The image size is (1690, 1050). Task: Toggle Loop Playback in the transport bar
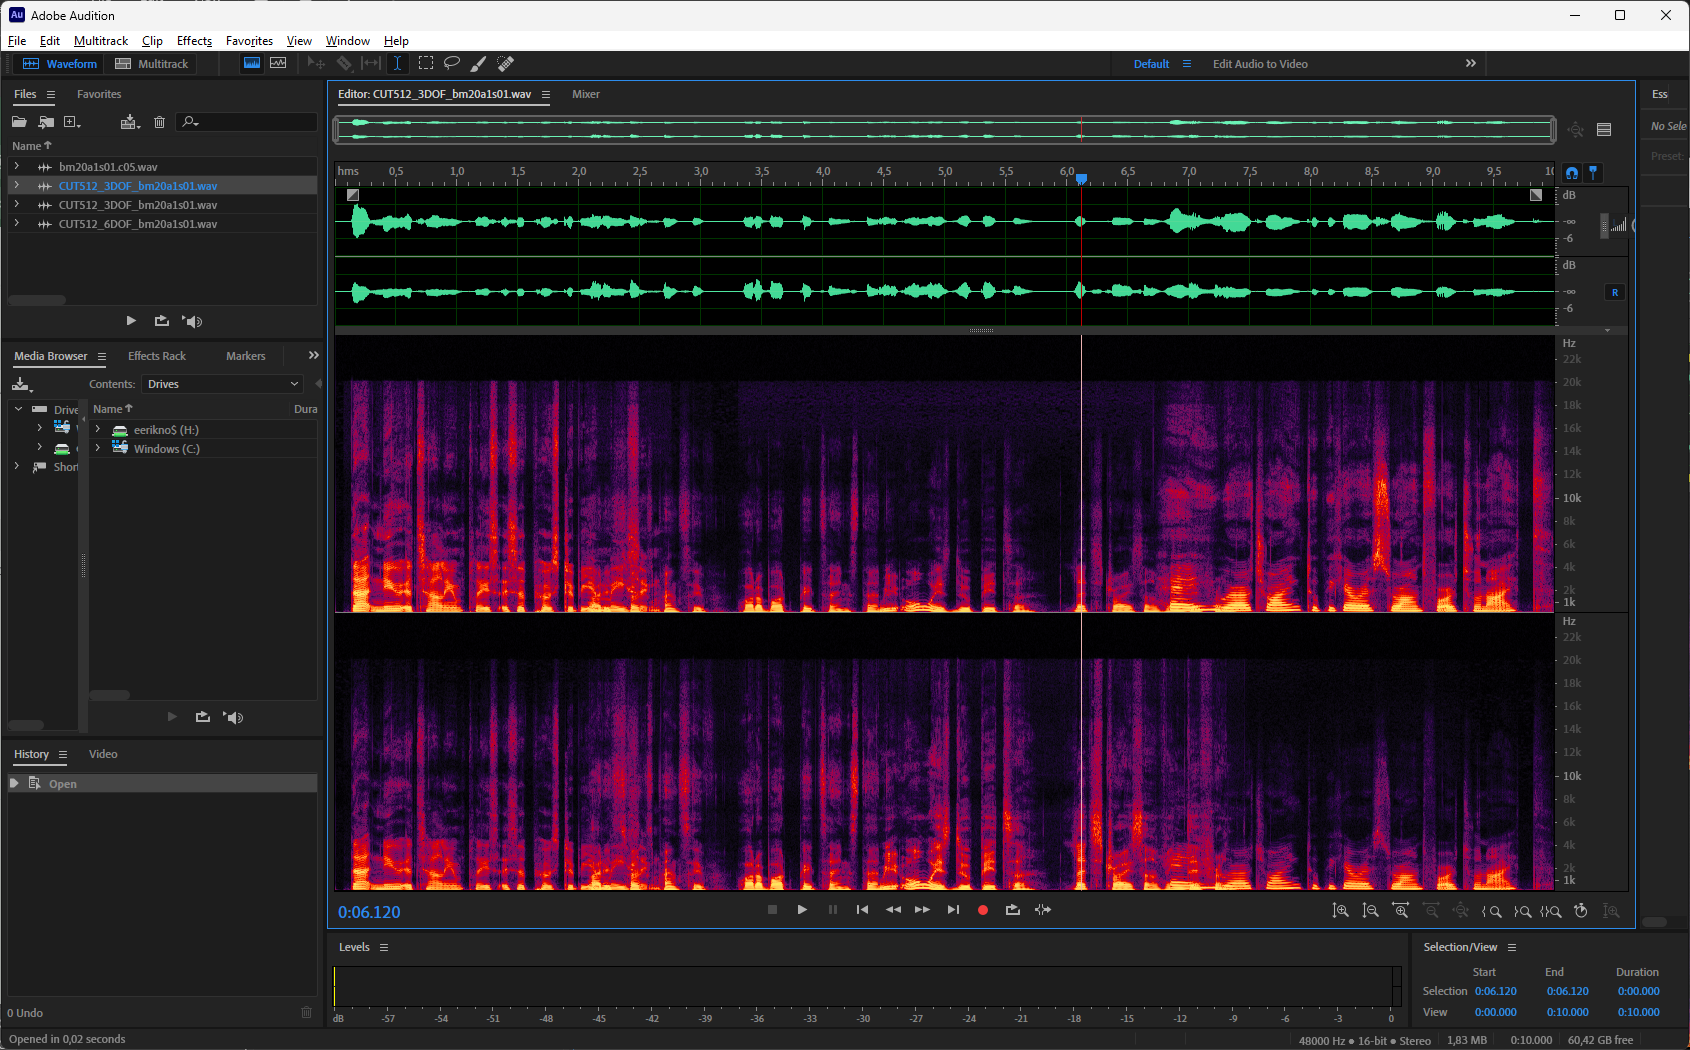click(1013, 910)
